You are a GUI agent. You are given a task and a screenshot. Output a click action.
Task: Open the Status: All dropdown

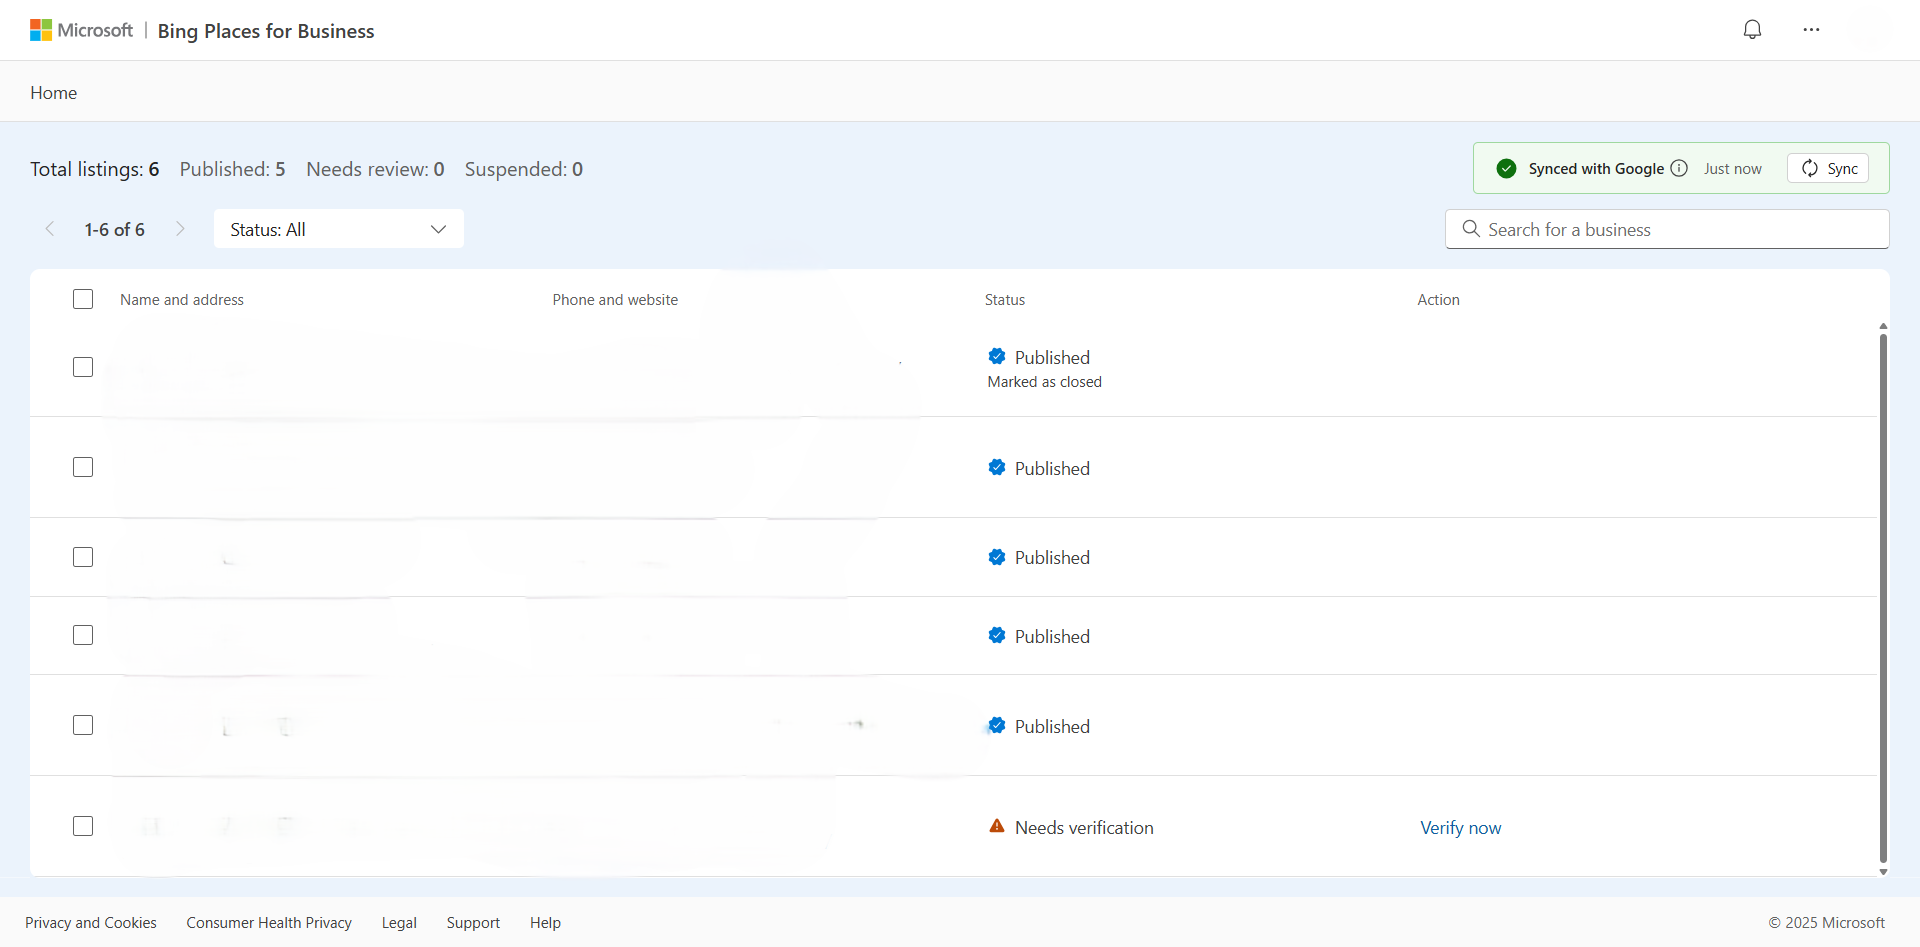[x=338, y=229]
